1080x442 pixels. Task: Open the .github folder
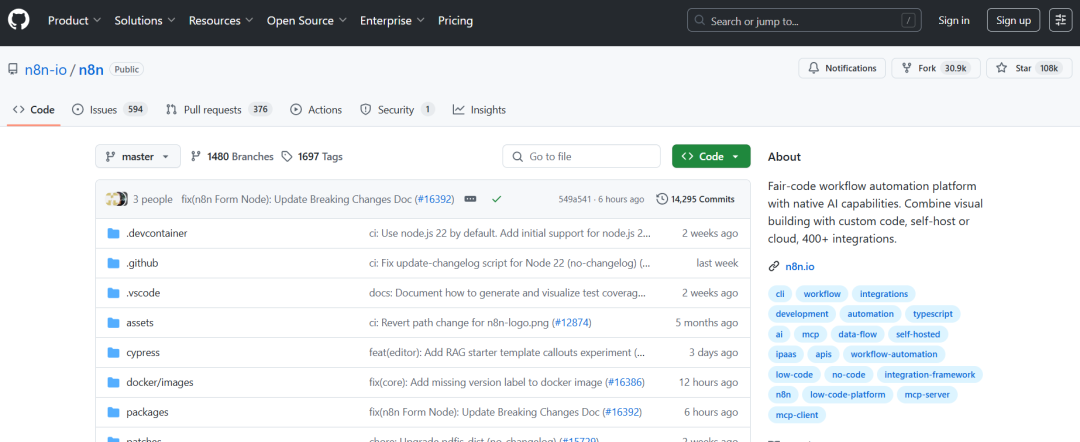[143, 263]
